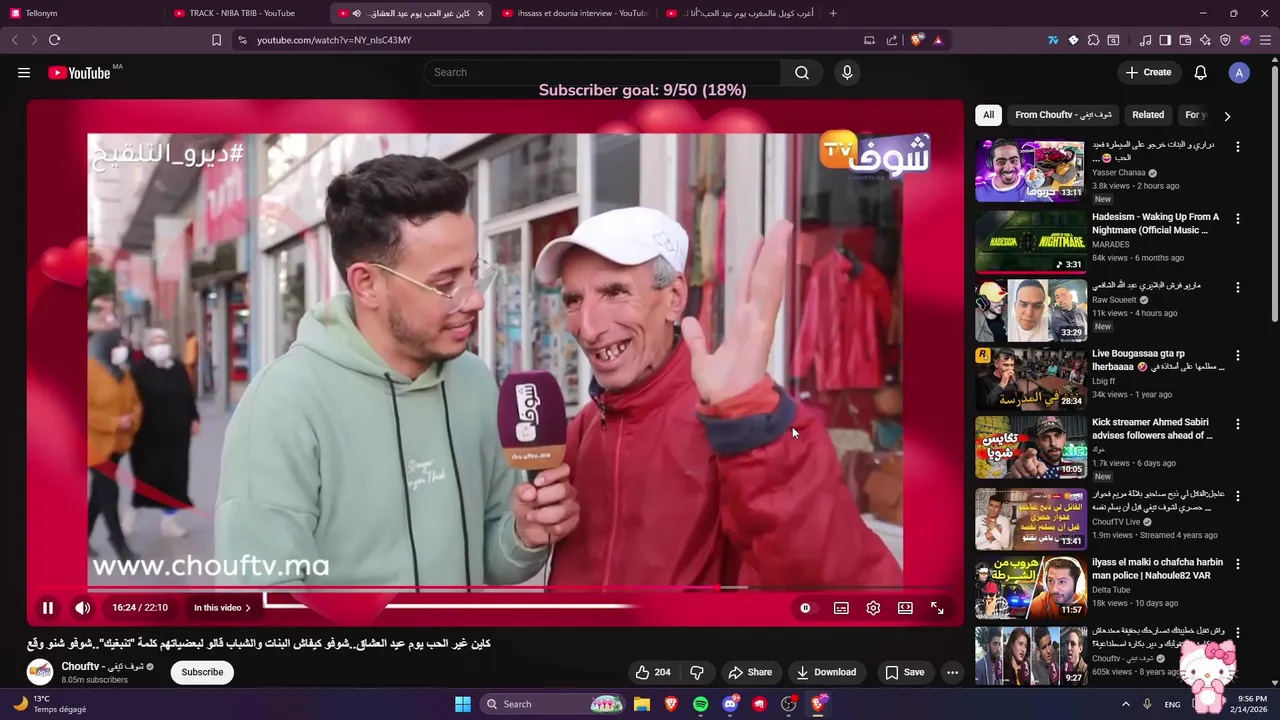Screen dimensions: 1280x720
Task: Open the Windows Start menu
Action: [463, 704]
